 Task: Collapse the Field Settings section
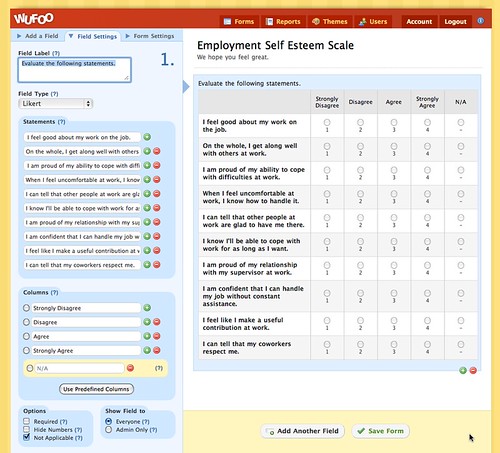93,36
